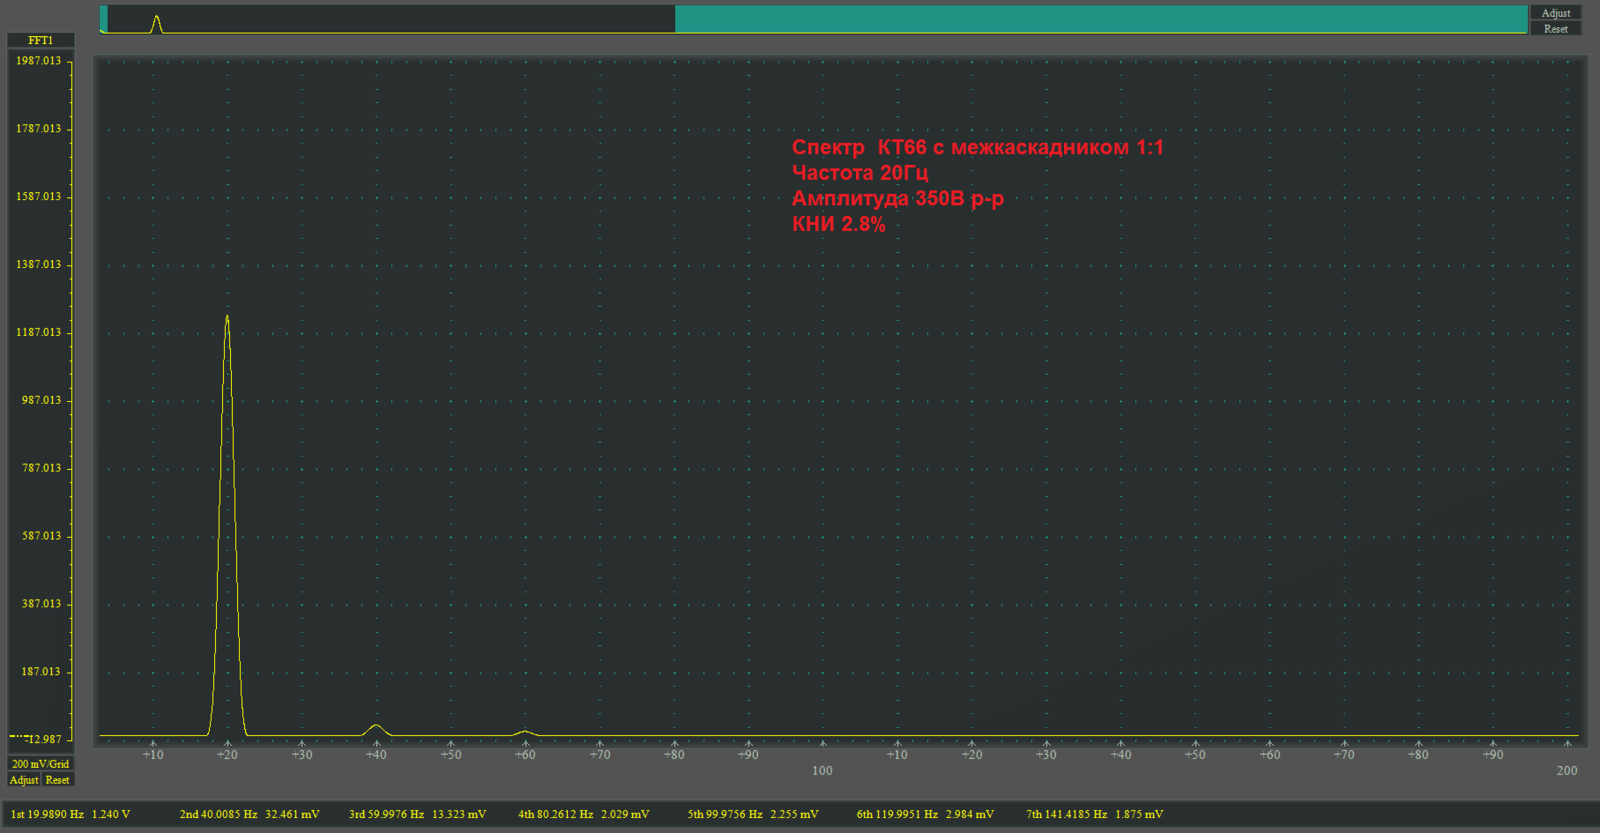Click the 7th 141.4185 Hz 1.875 mV readout
This screenshot has height=833, width=1600.
tap(1094, 814)
